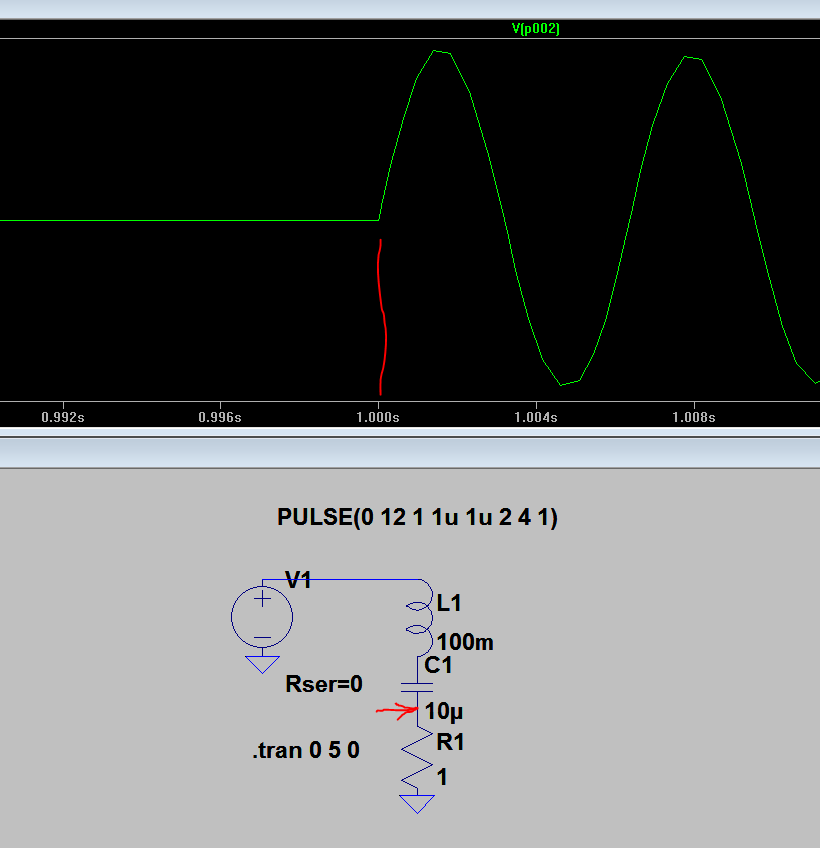Viewport: 820px width, 848px height.
Task: Click the 100m inductance value
Action: (x=465, y=642)
